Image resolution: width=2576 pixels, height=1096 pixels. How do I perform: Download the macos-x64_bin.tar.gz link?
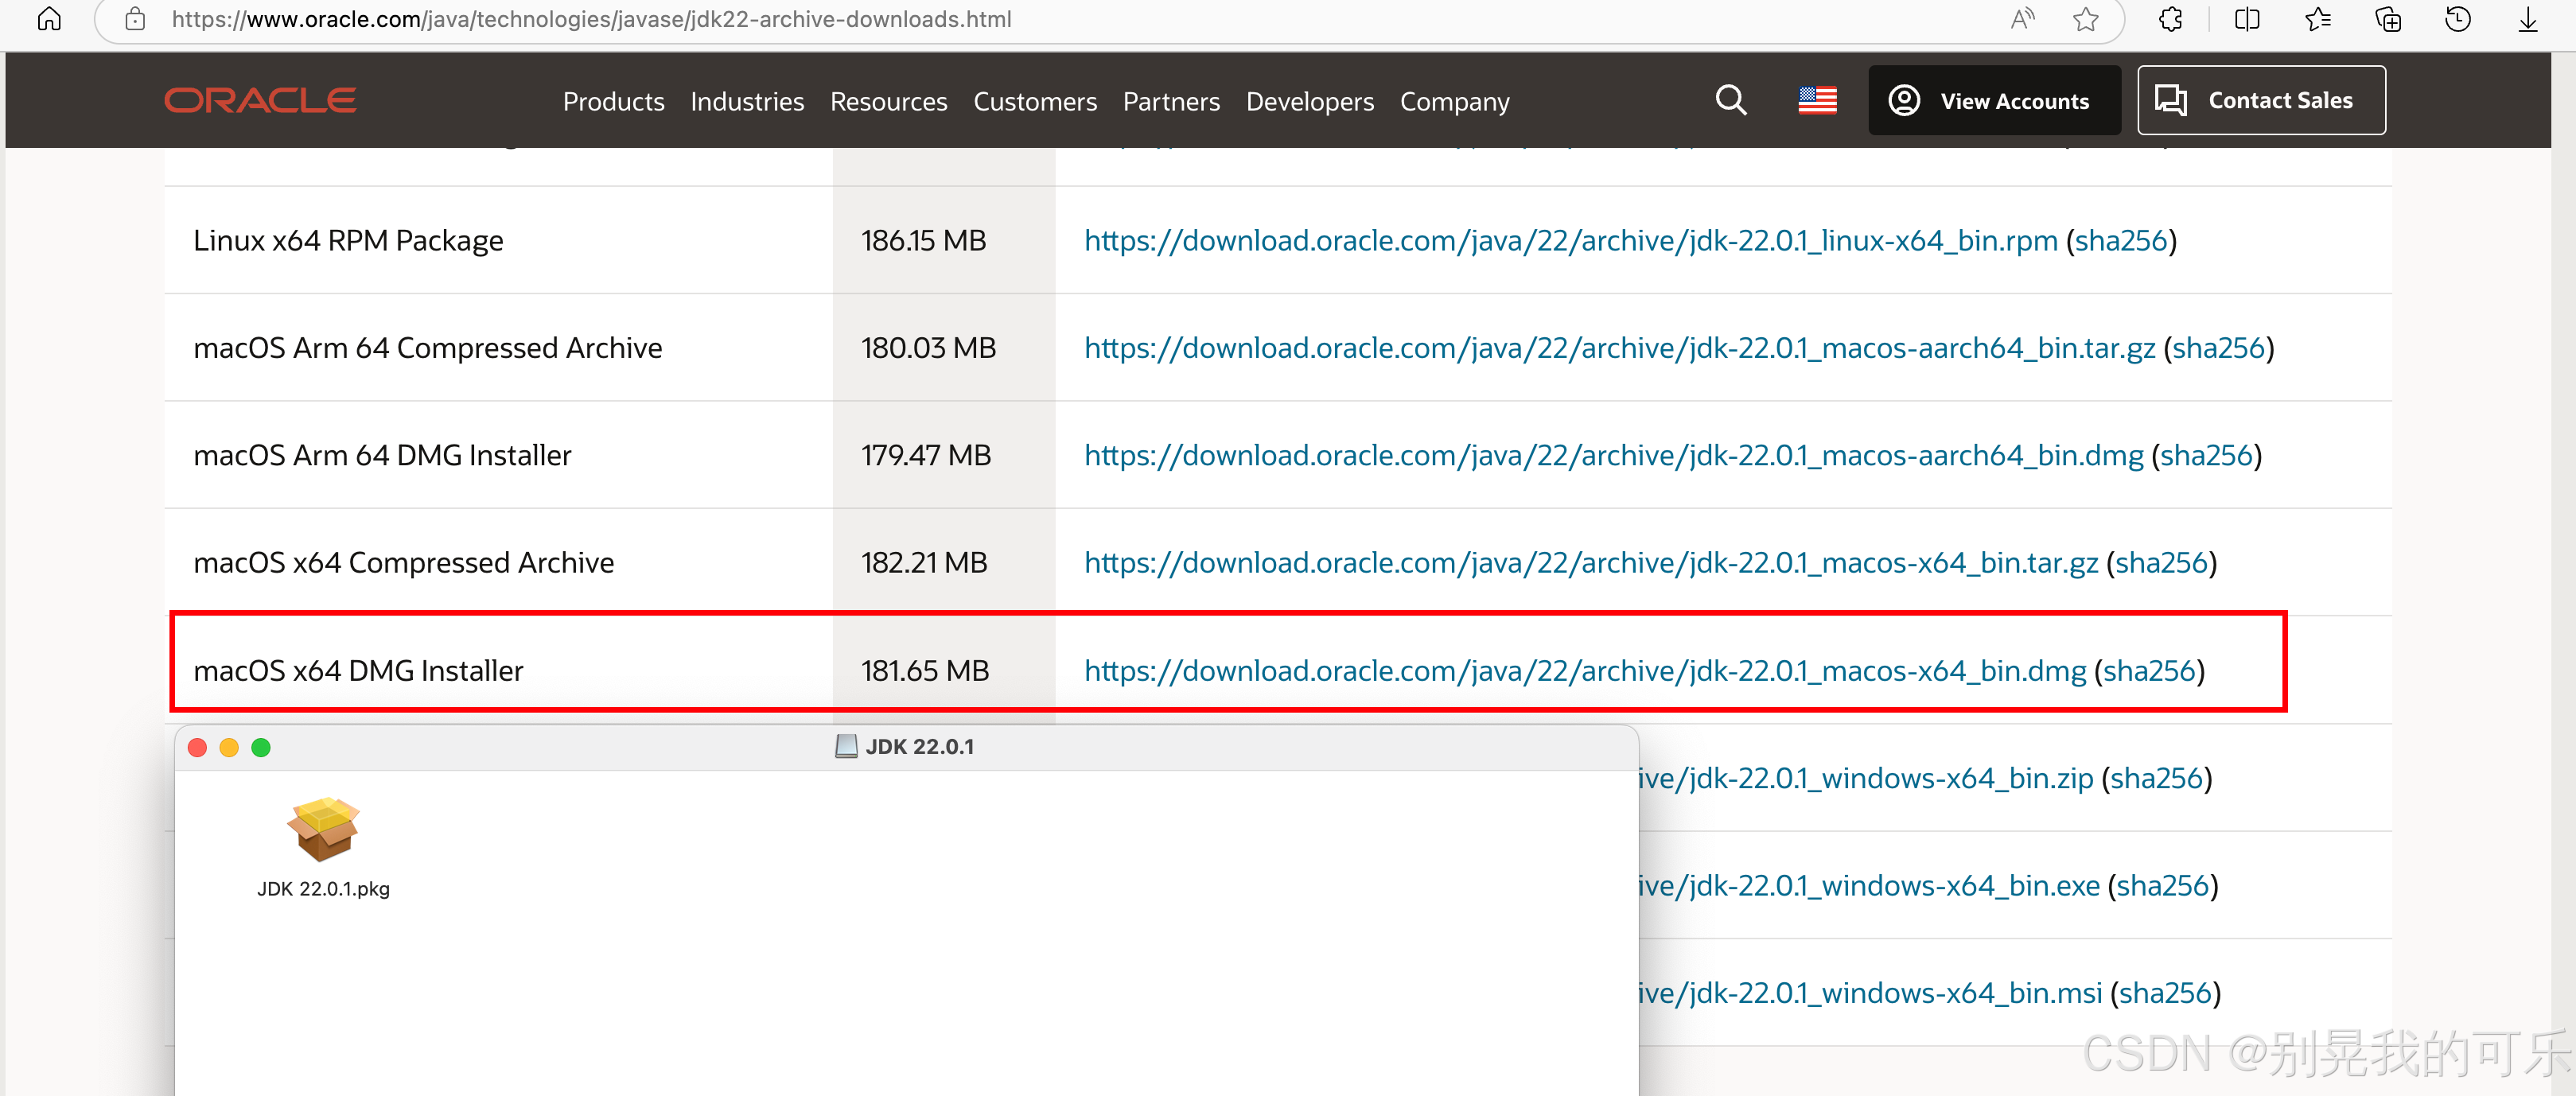(1590, 562)
